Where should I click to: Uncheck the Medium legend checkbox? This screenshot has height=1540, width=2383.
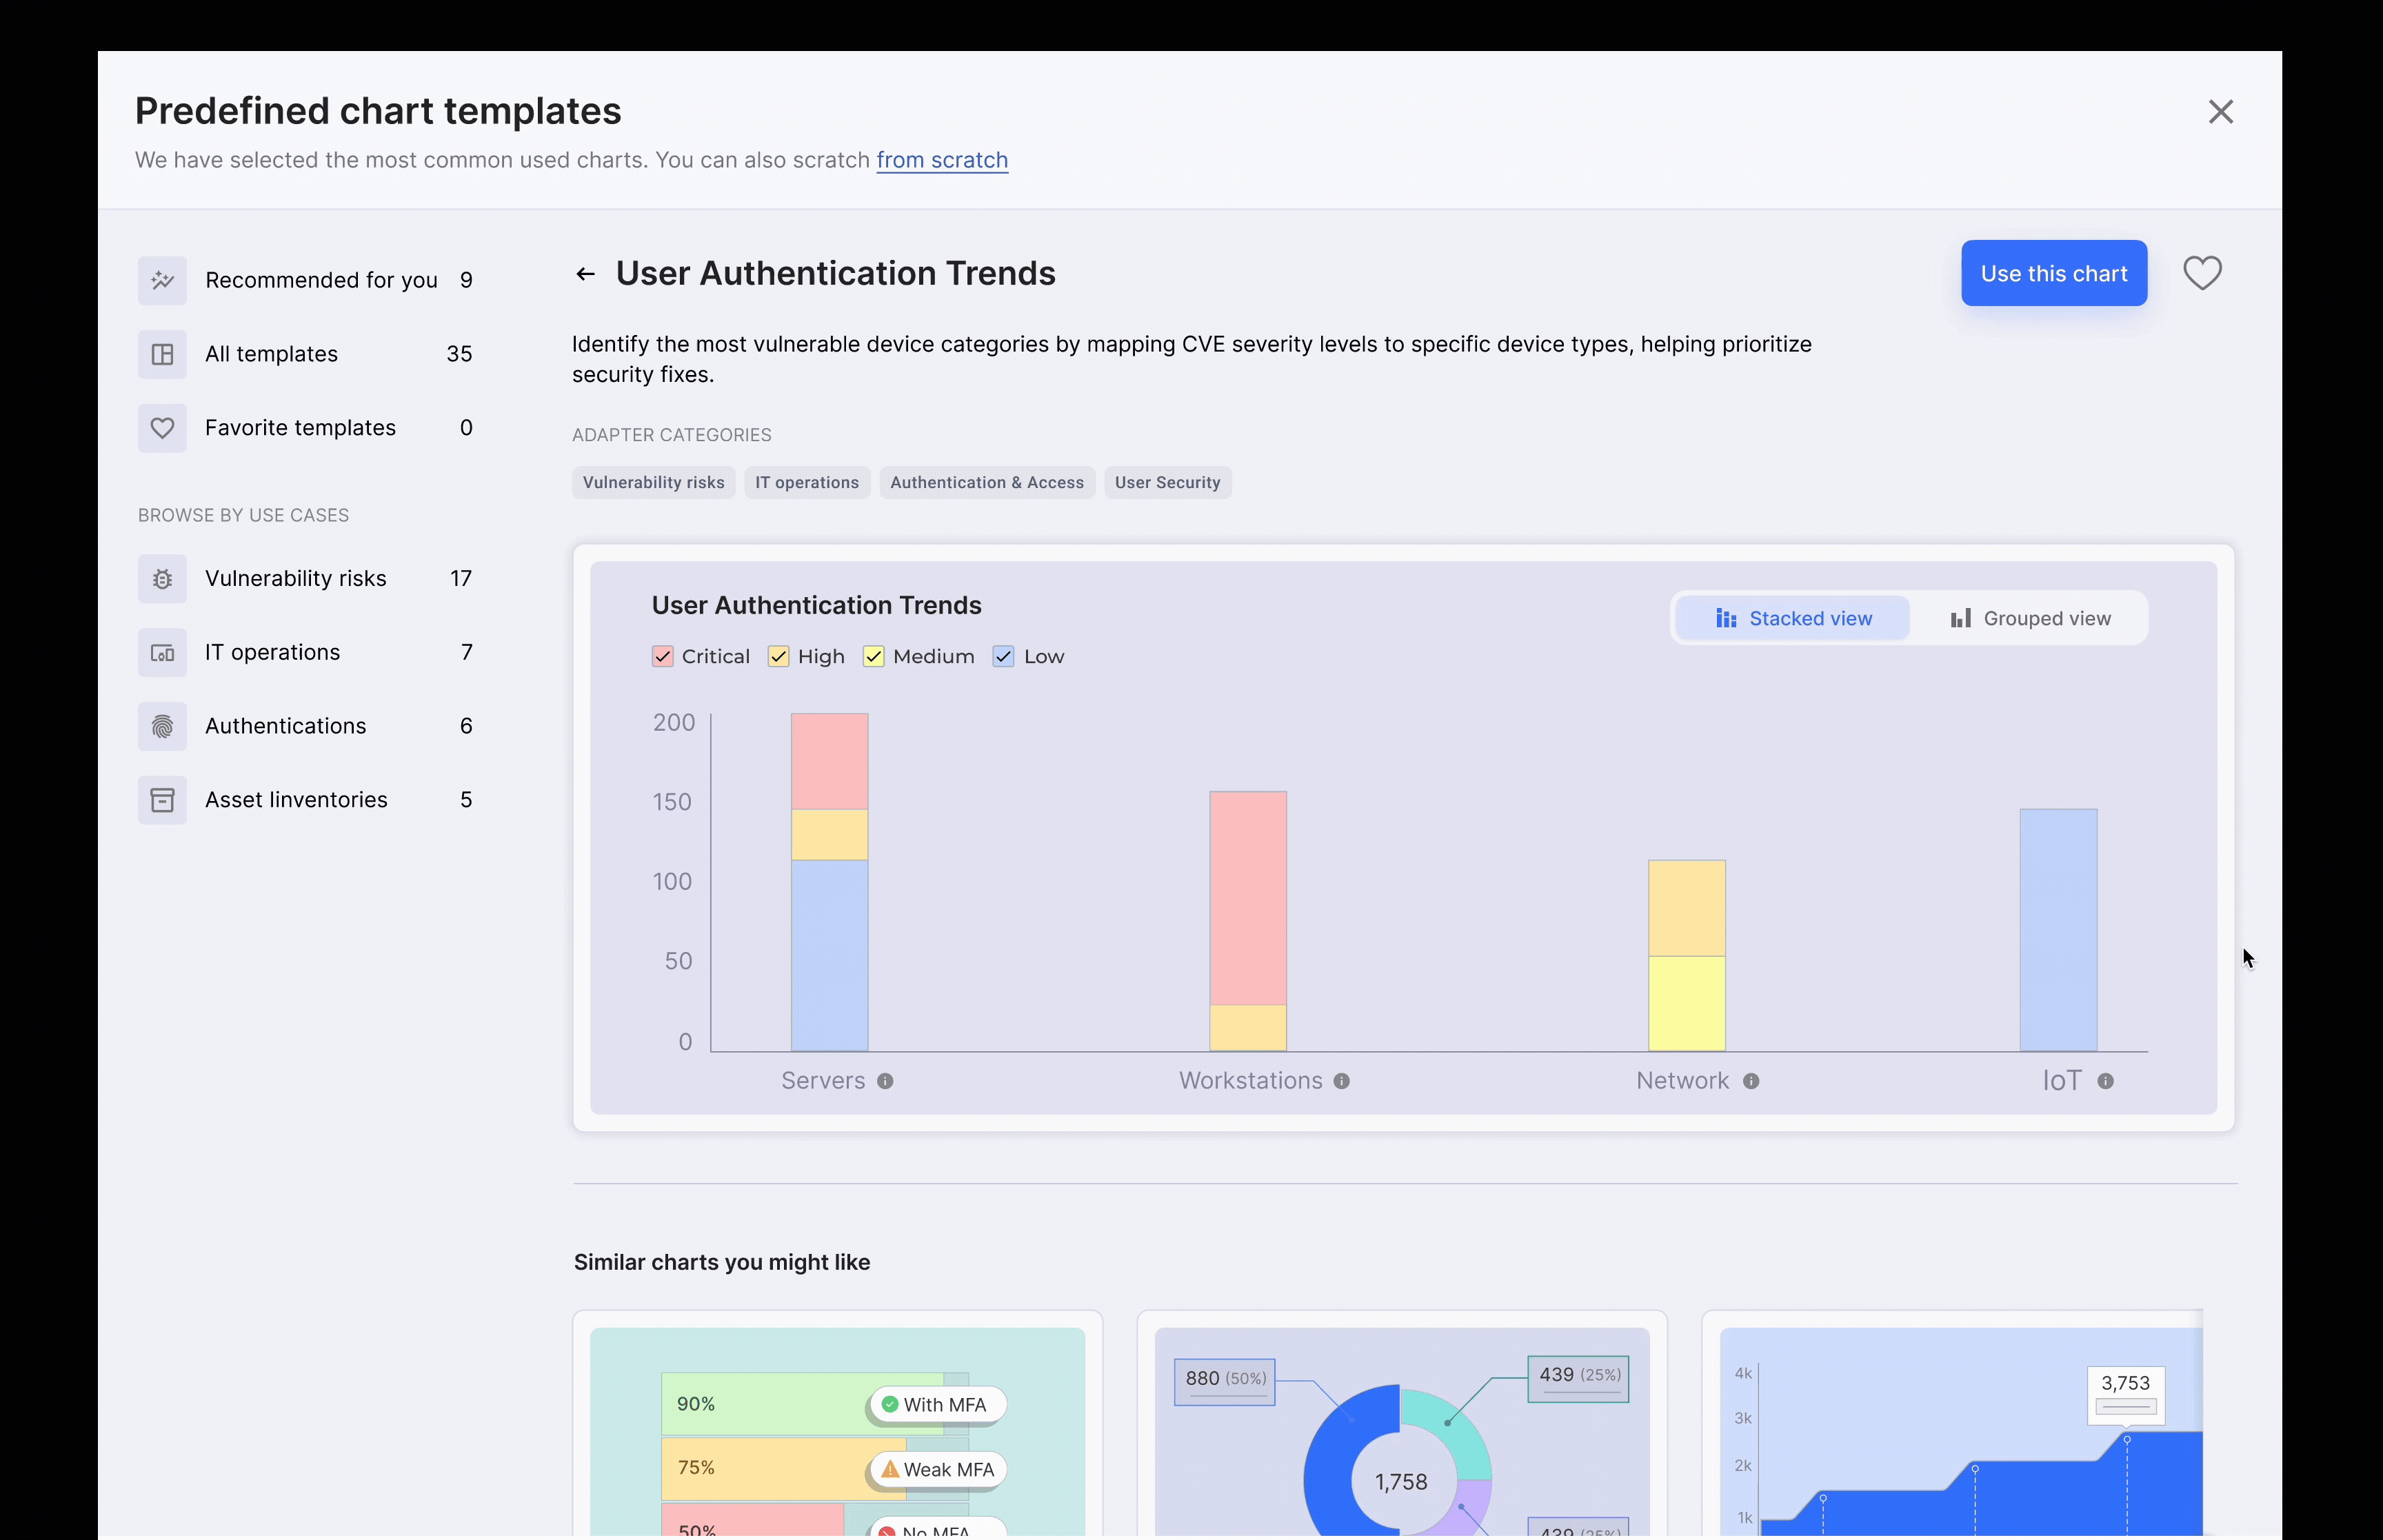coord(873,657)
